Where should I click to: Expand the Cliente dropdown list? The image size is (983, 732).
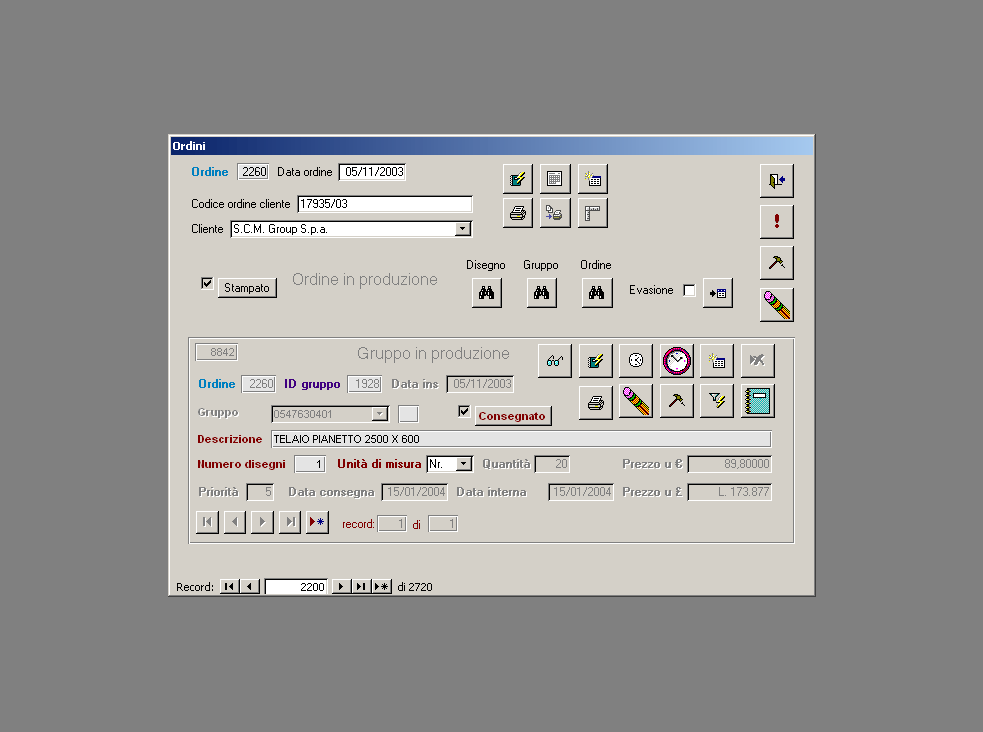(x=463, y=229)
